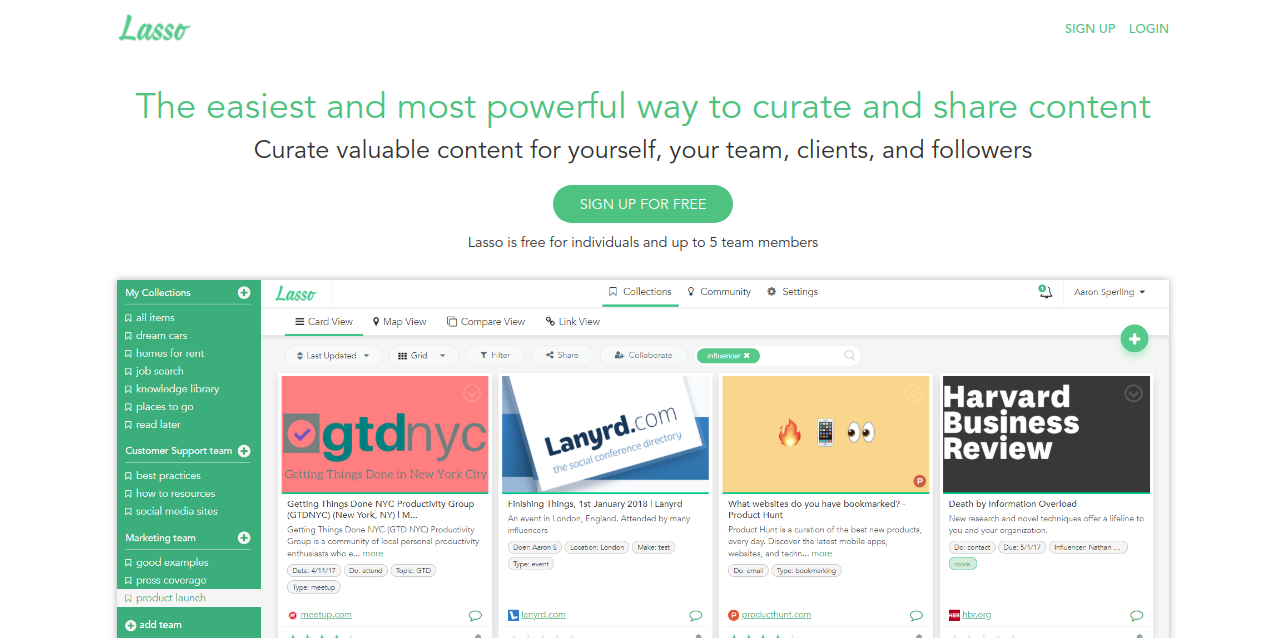Screen dimensions: 1286x638
Task: Click the Share button
Action: coord(562,355)
